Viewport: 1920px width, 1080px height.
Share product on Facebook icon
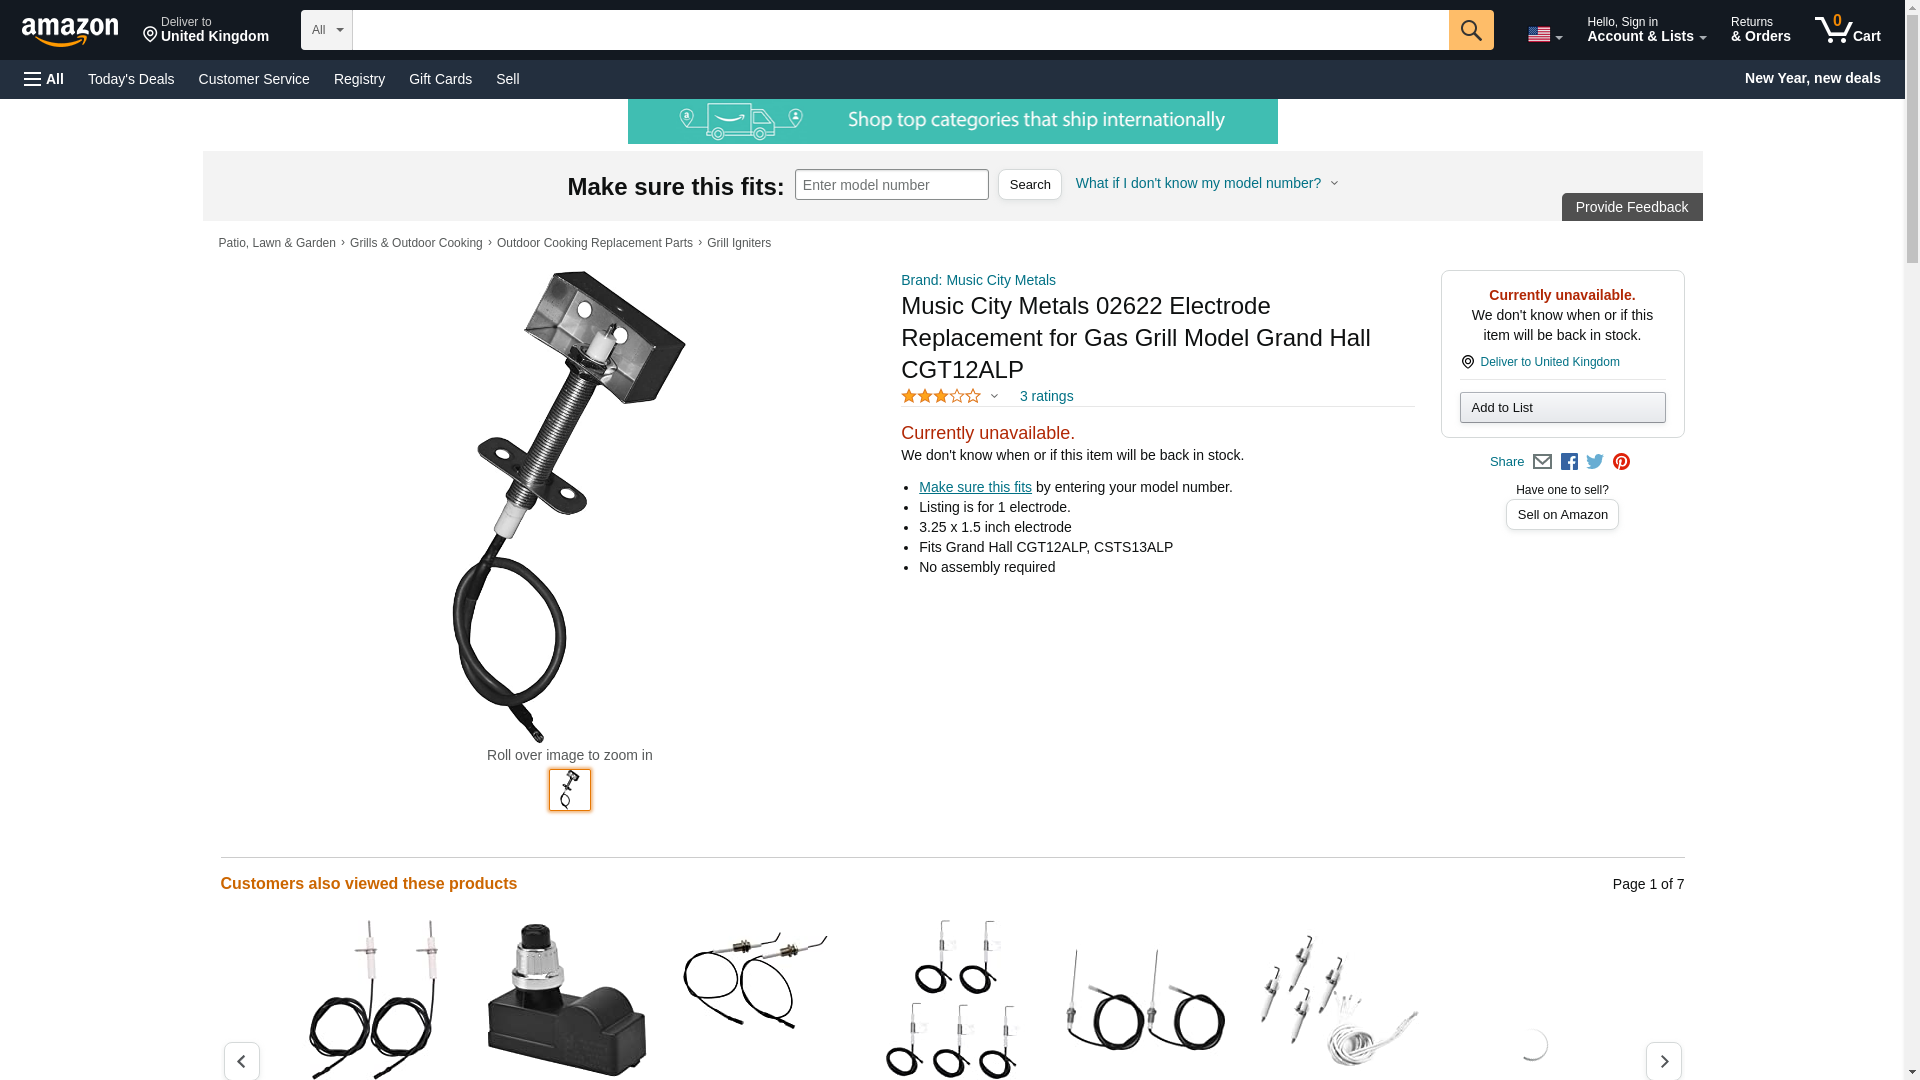click(1569, 462)
